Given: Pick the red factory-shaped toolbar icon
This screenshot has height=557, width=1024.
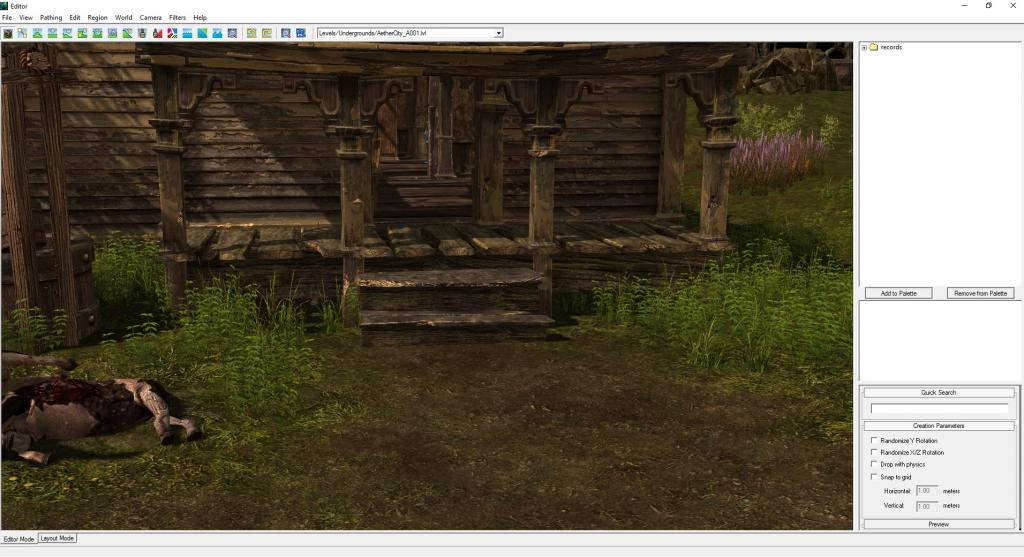Looking at the screenshot, I should [157, 33].
